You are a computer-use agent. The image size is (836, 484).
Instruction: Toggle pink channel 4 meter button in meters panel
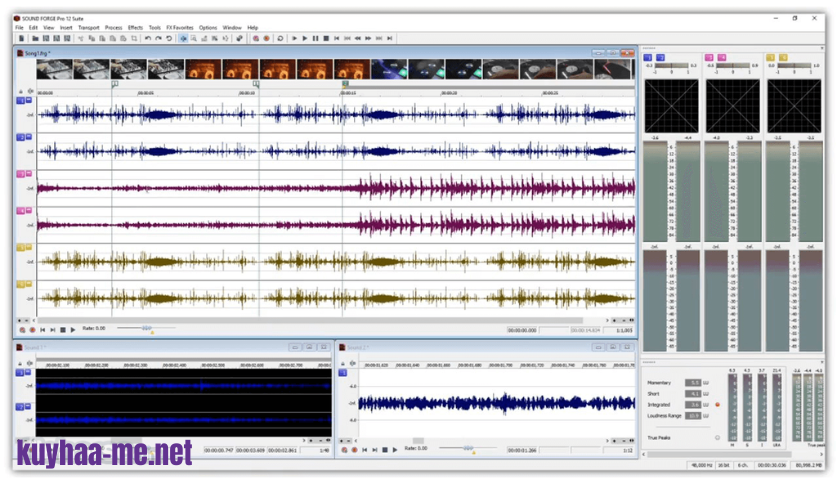[x=721, y=57]
